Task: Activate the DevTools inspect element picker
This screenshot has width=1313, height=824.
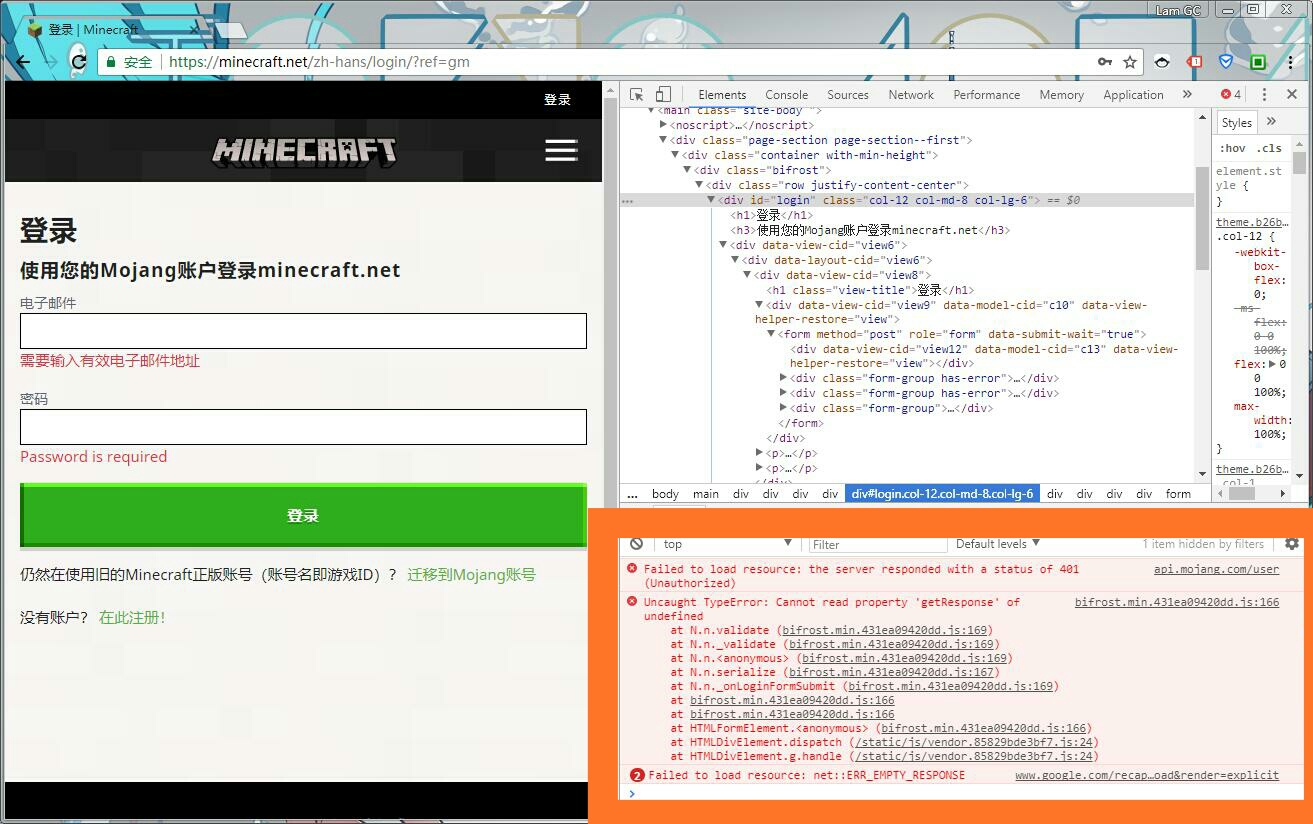Action: click(636, 94)
